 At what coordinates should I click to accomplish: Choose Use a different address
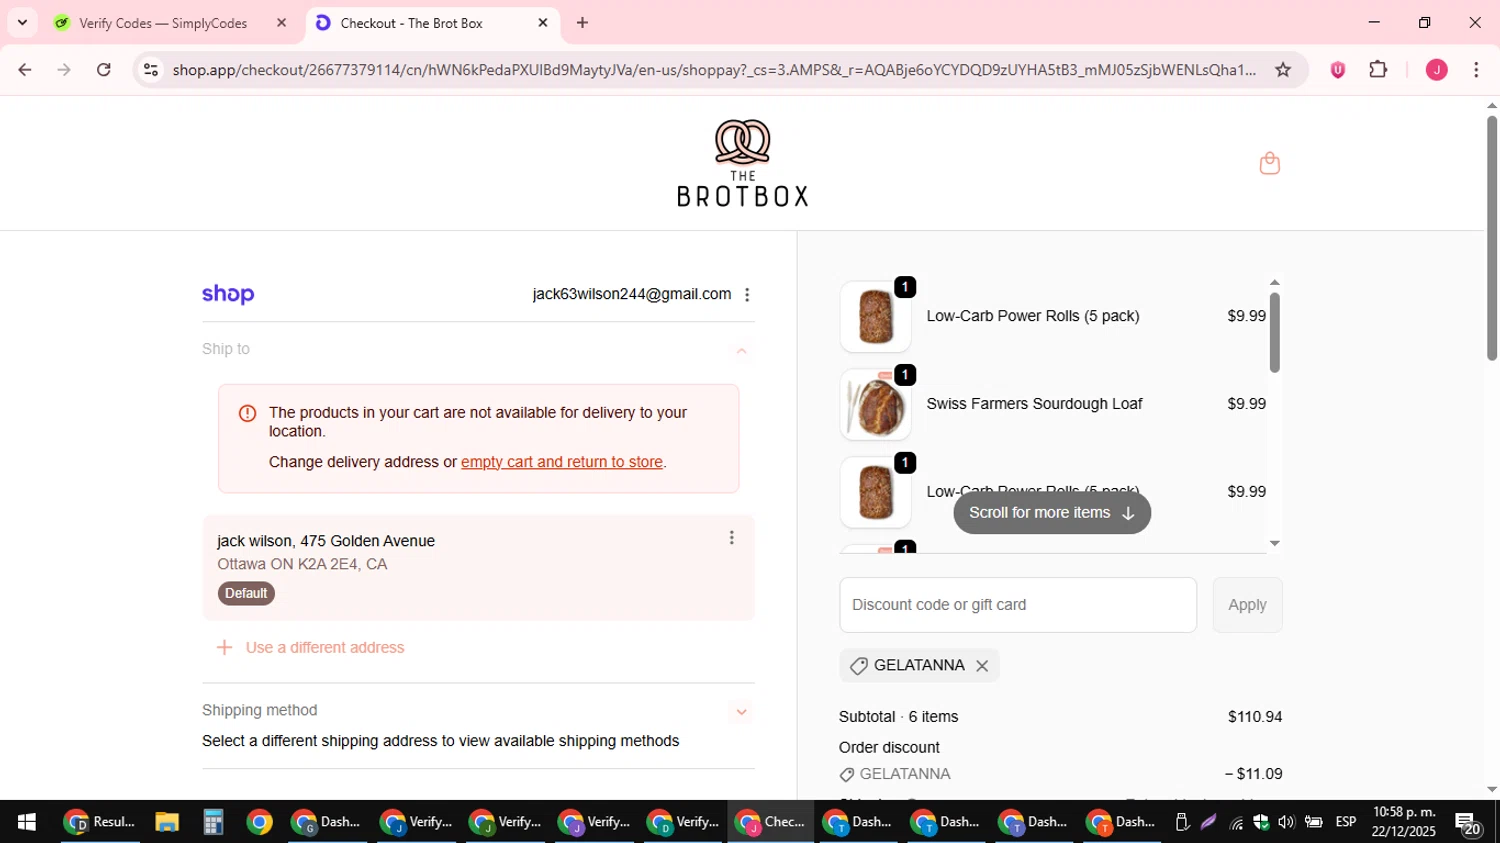[x=311, y=648]
